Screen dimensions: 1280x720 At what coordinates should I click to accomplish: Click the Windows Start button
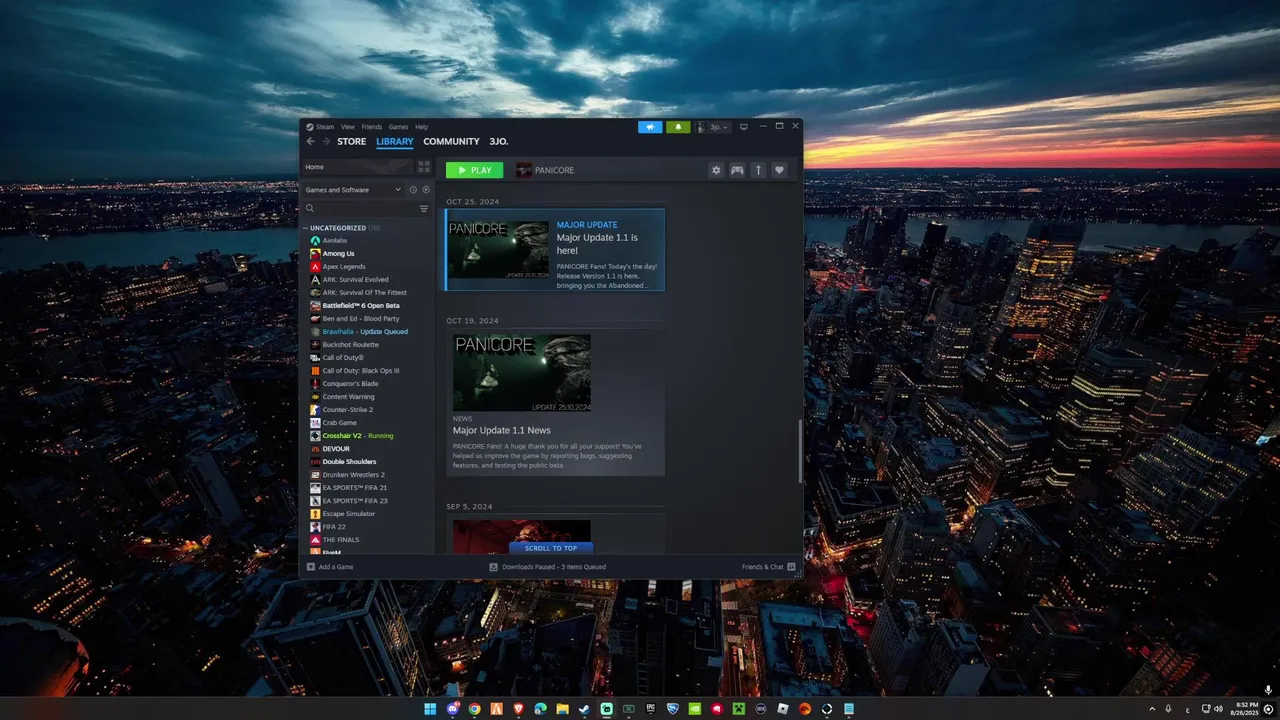point(430,709)
